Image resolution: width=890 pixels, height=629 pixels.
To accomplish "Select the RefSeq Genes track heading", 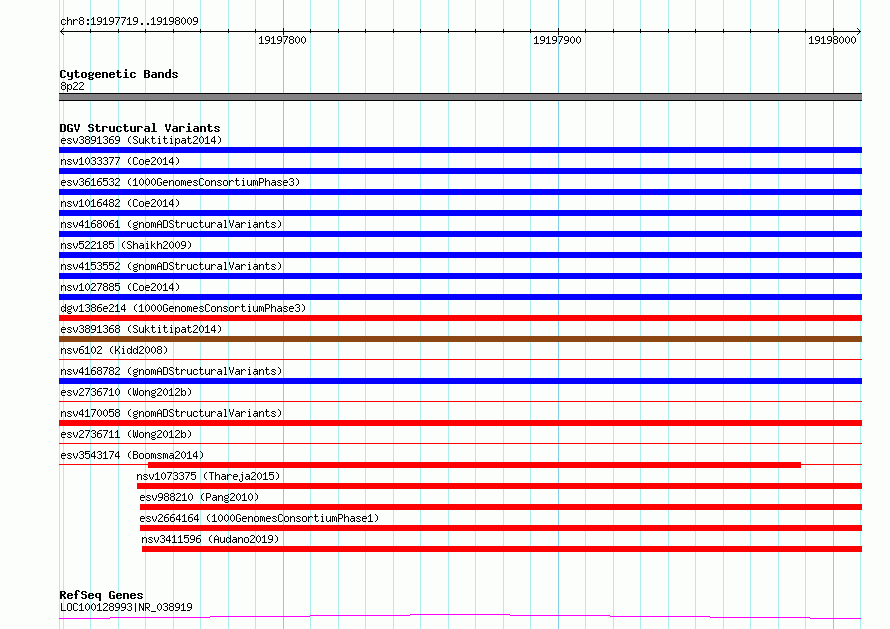I will (101, 595).
